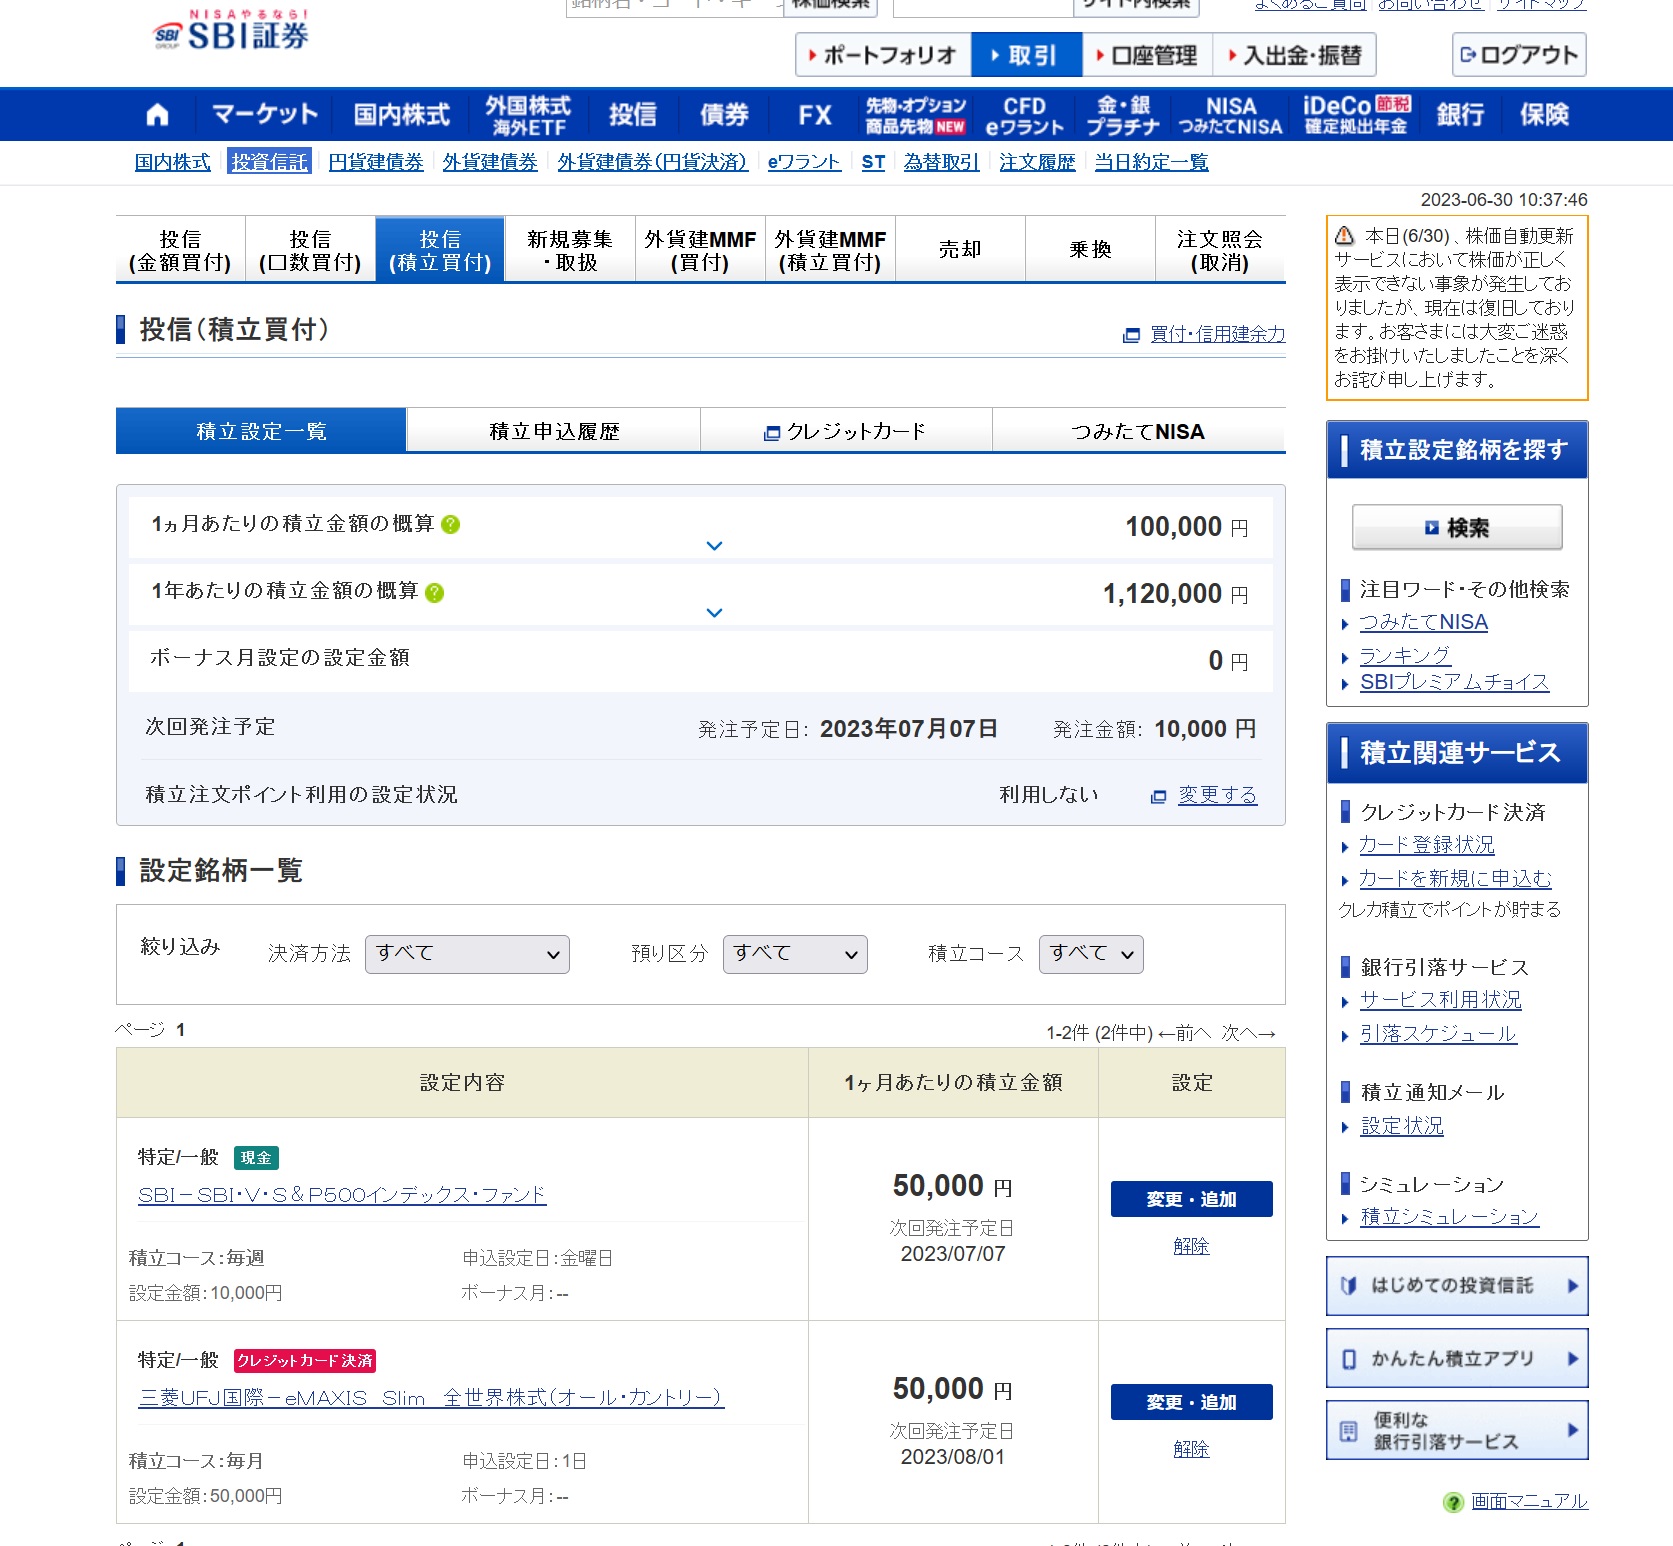
Task: Open the 預り区分 filter dropdown
Action: point(795,954)
